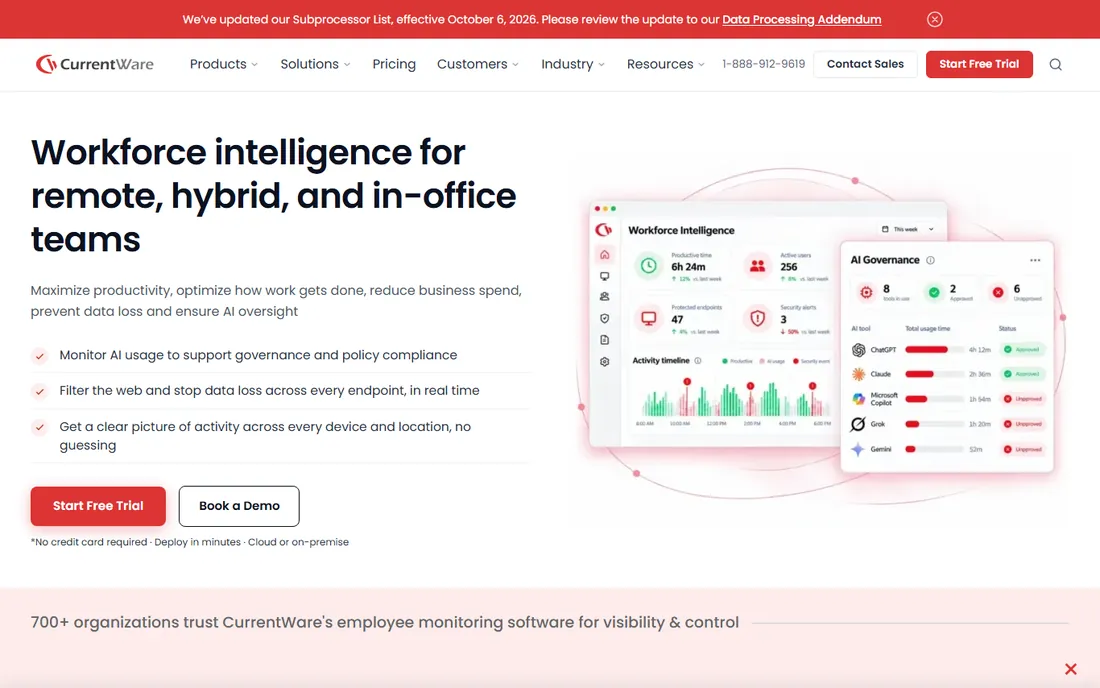Expand the Products menu
Screen dimensions: 1100x688
point(224,65)
